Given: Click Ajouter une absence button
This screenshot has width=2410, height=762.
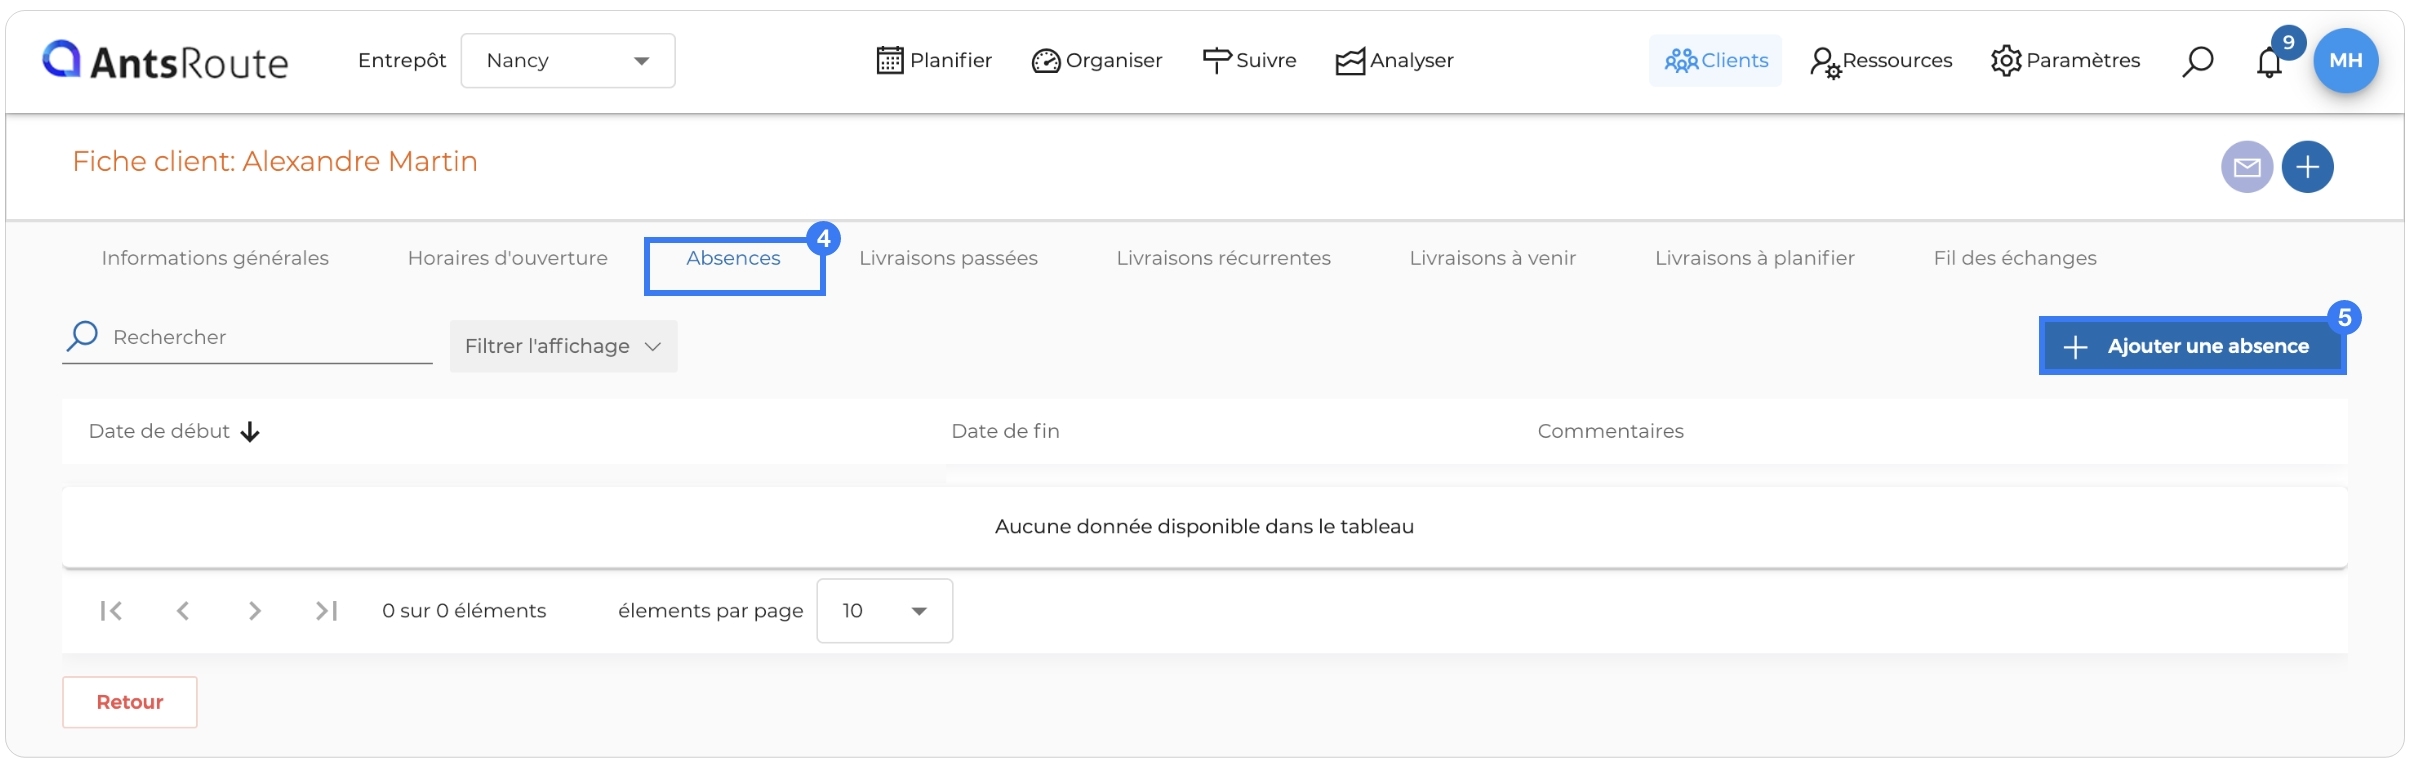Looking at the screenshot, I should (2192, 346).
